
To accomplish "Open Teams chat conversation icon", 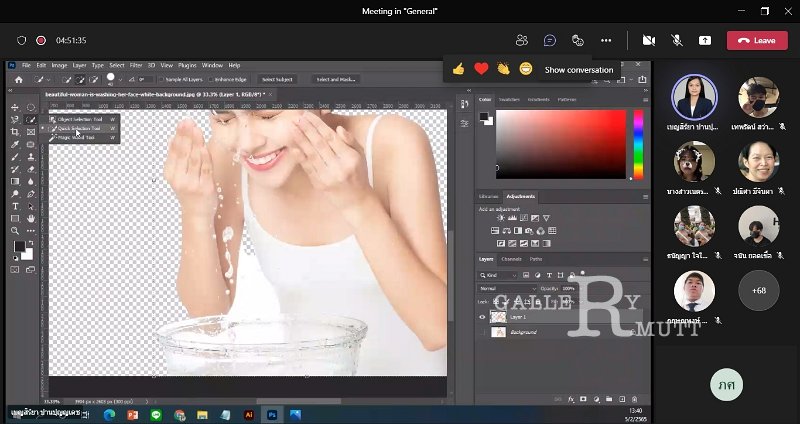I will point(549,40).
